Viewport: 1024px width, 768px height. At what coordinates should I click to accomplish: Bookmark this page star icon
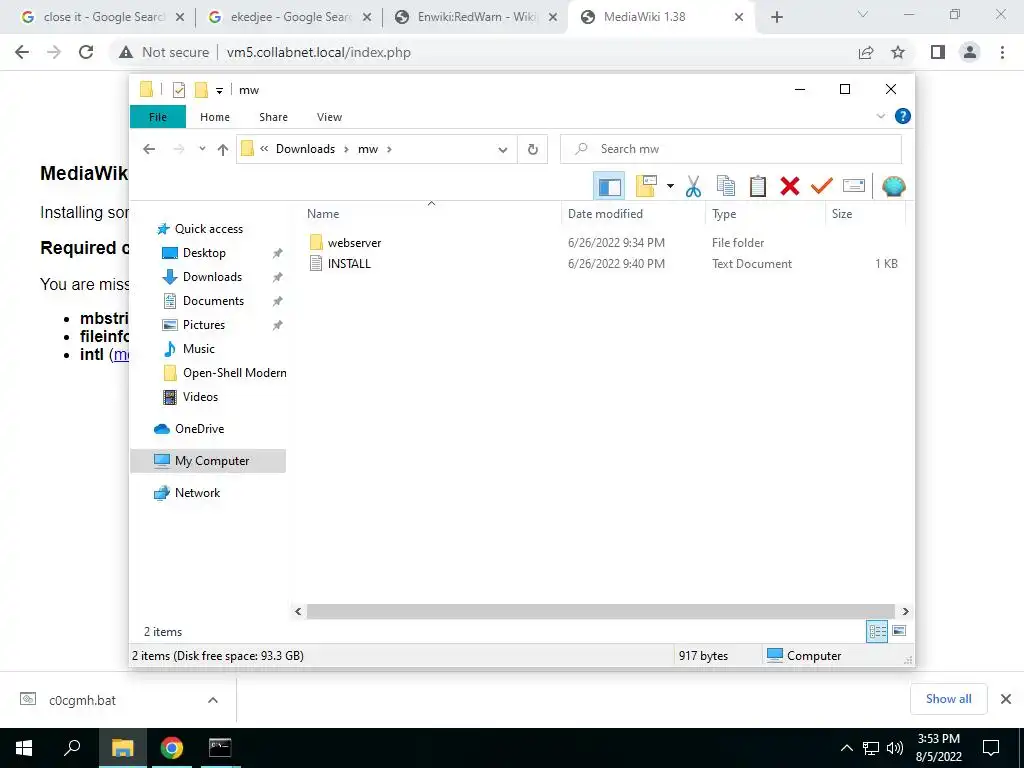(898, 52)
